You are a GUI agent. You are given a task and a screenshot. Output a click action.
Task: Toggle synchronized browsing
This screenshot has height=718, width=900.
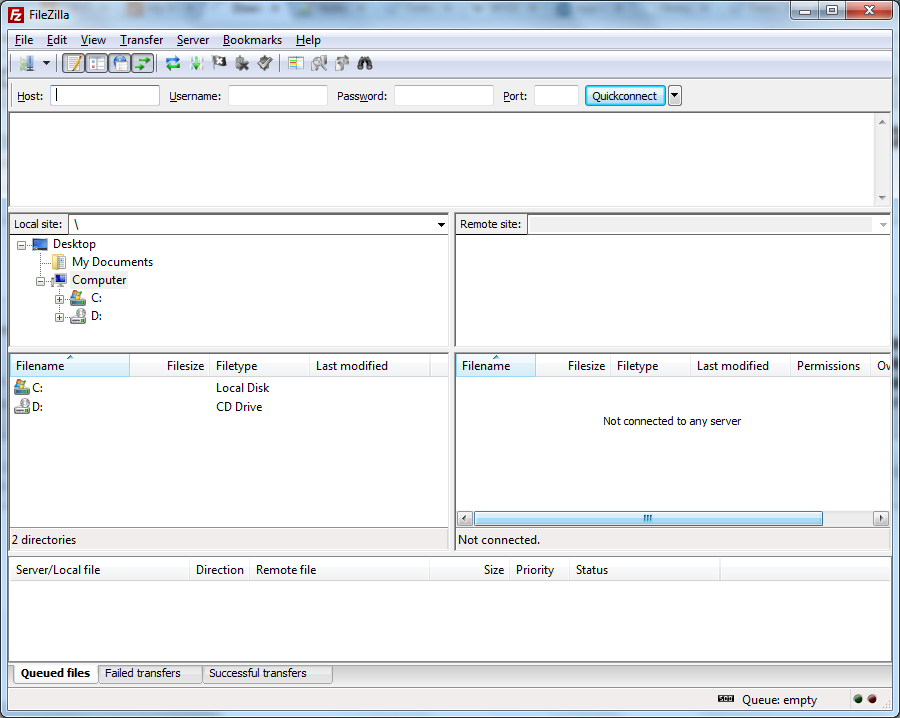pos(342,63)
